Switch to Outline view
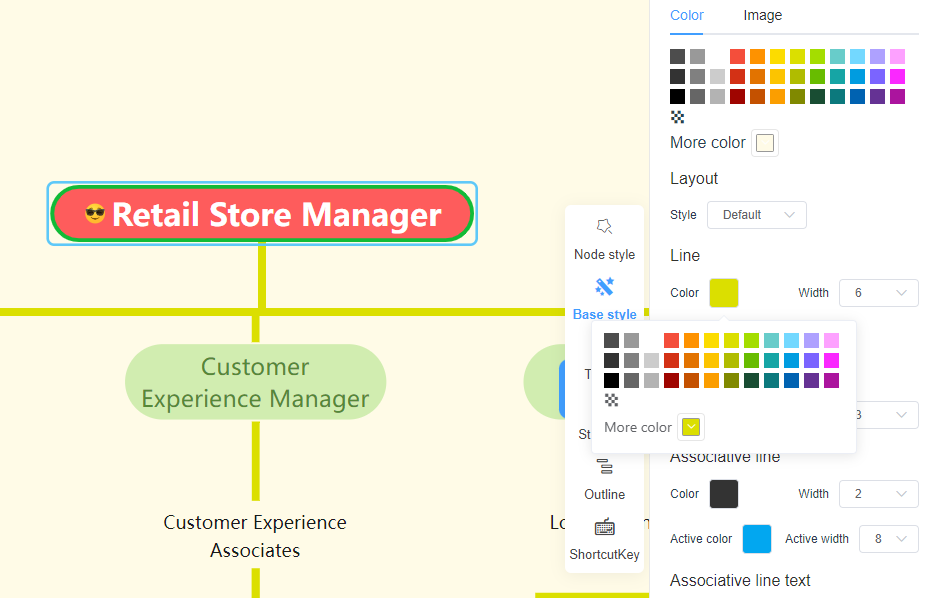Screen dimensions: 935x598 click(x=604, y=480)
